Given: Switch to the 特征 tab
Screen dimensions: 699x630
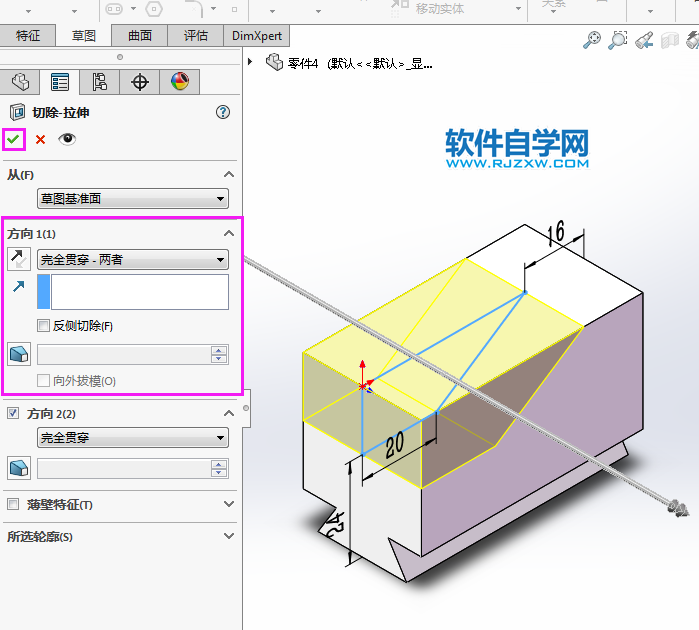Looking at the screenshot, I should pyautogui.click(x=28, y=35).
